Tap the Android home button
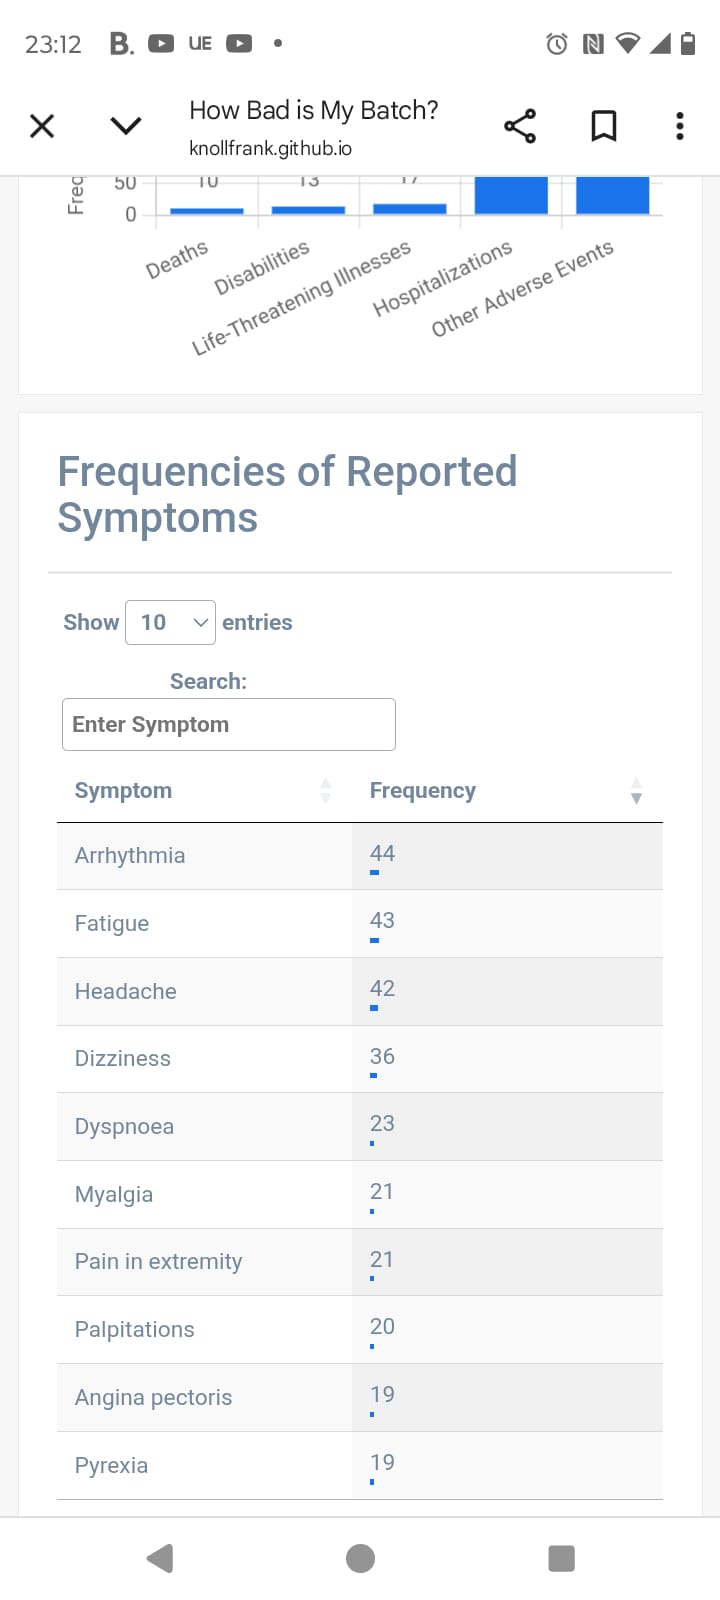This screenshot has height=1600, width=720. pyautogui.click(x=360, y=1558)
